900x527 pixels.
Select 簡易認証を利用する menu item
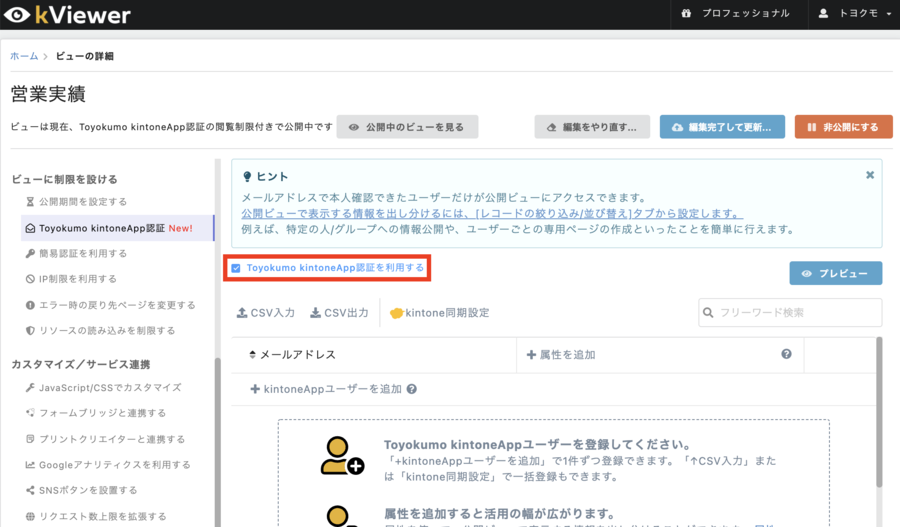tap(76, 253)
